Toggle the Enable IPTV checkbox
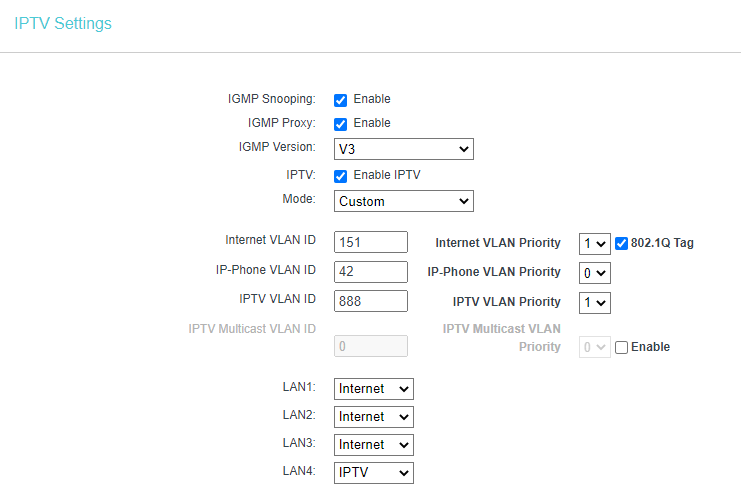Screen dimensions: 741x491 [340, 176]
